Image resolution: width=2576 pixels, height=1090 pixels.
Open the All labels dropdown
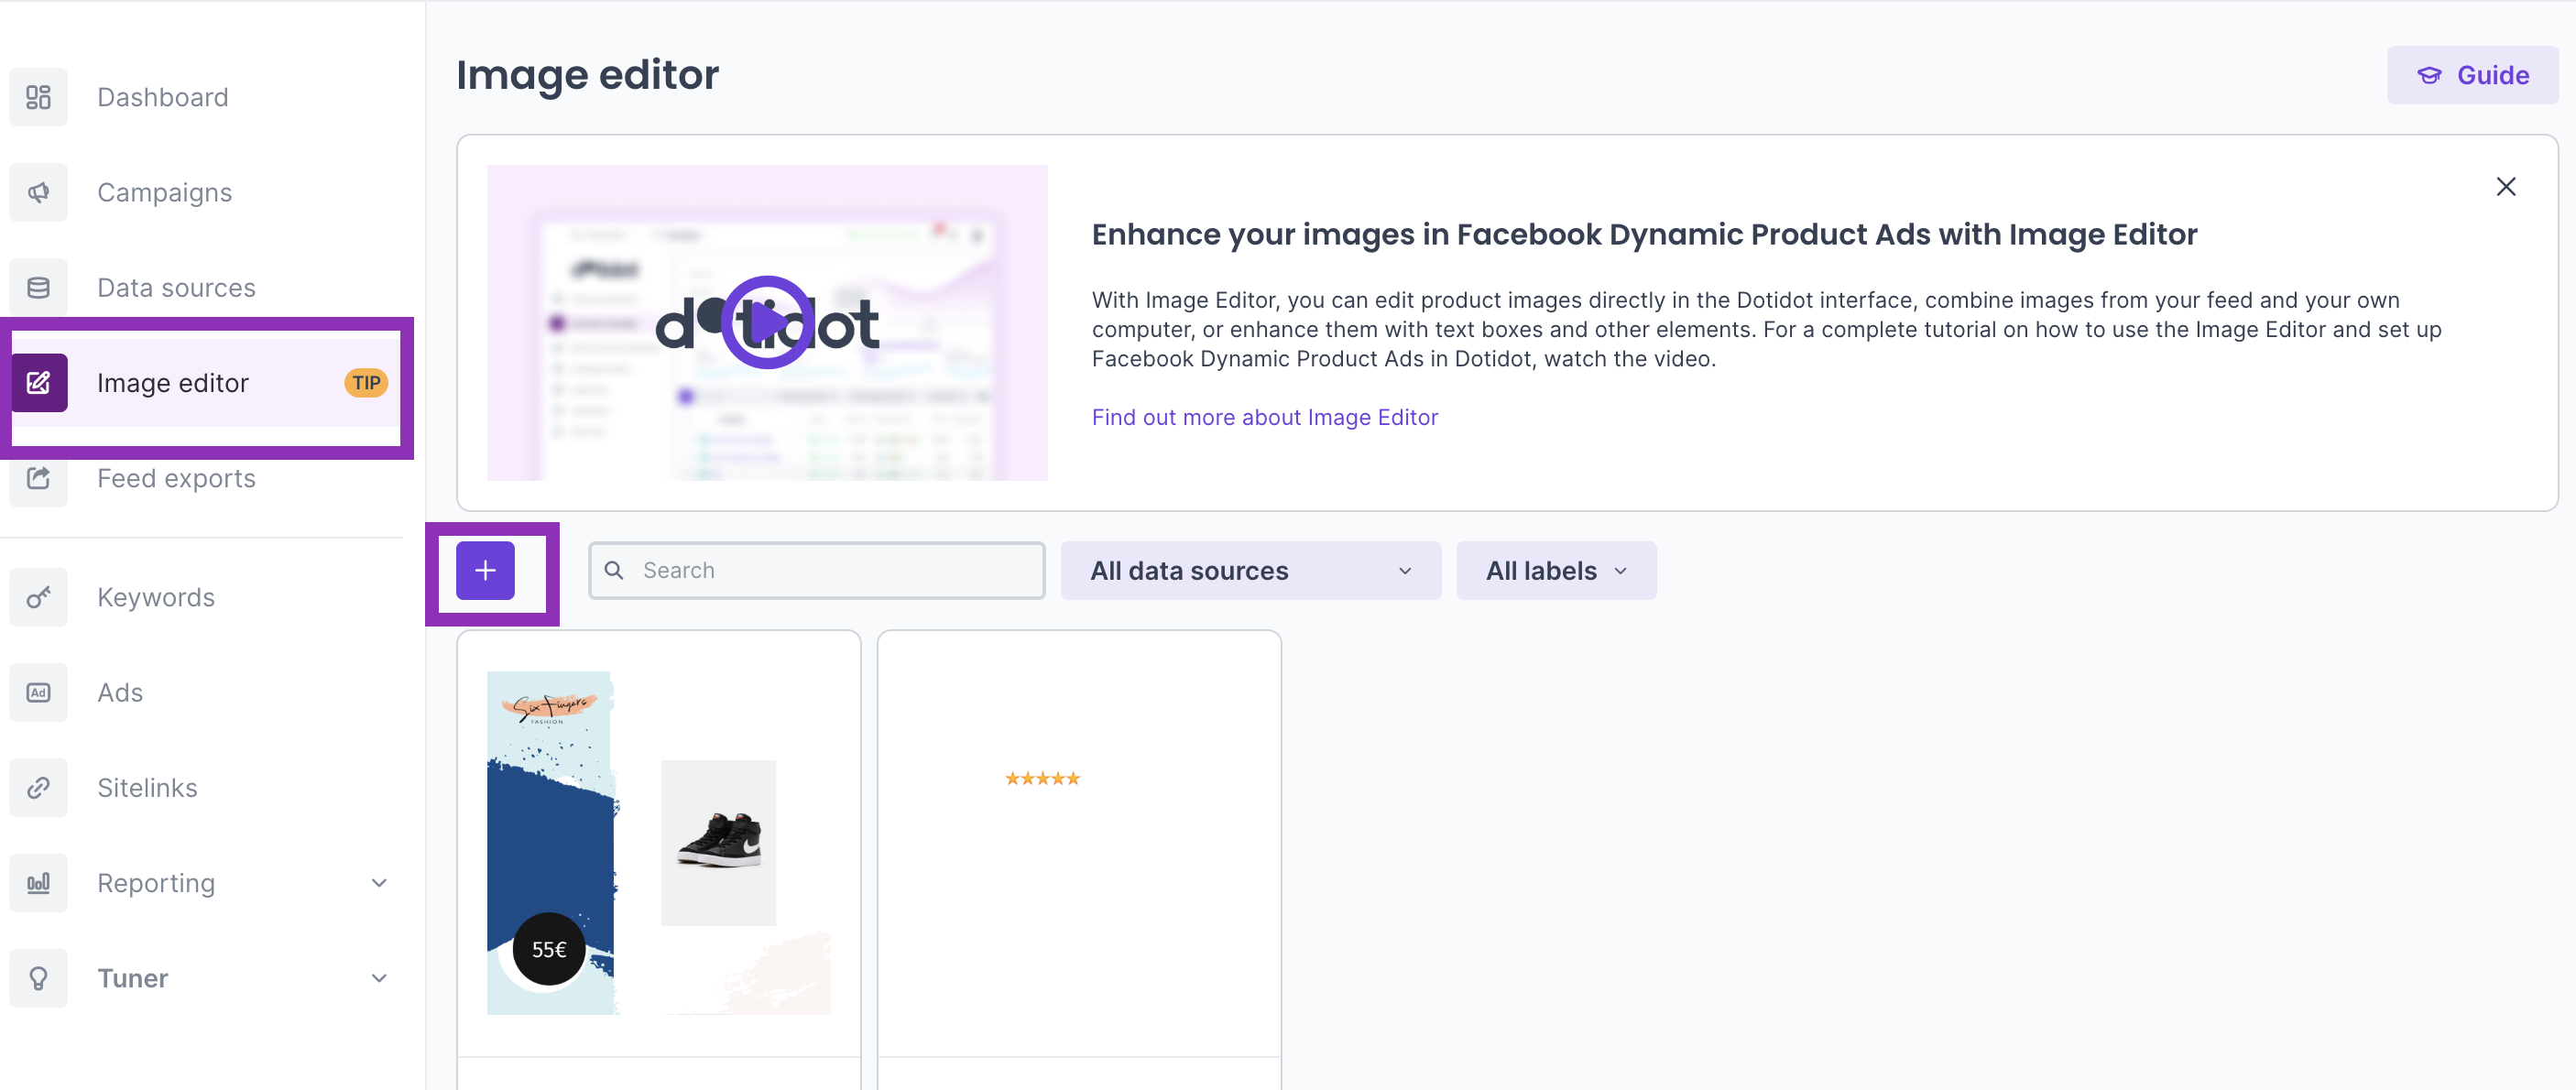1555,571
